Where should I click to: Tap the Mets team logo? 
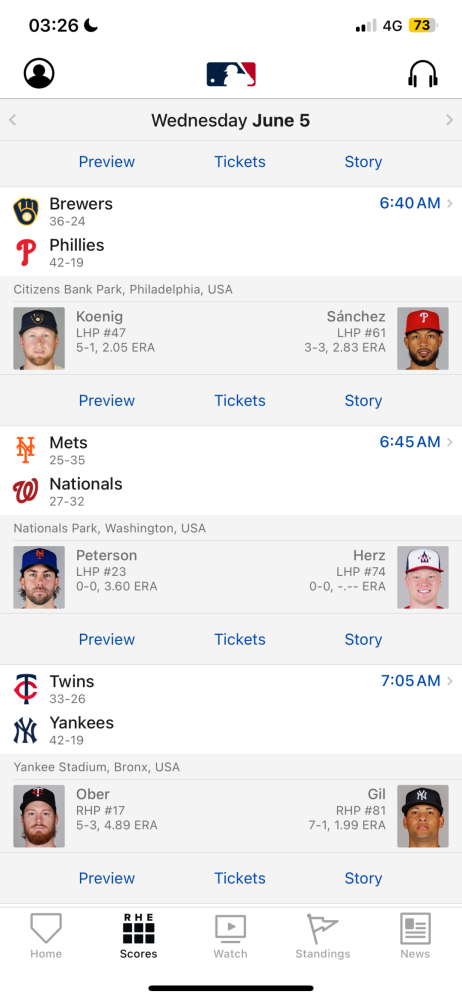(26, 450)
